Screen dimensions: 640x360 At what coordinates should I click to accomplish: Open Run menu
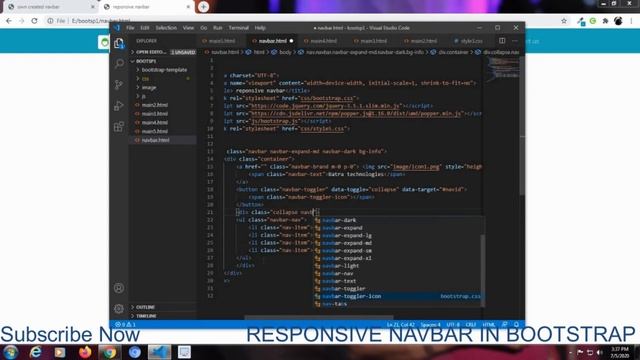[x=218, y=28]
